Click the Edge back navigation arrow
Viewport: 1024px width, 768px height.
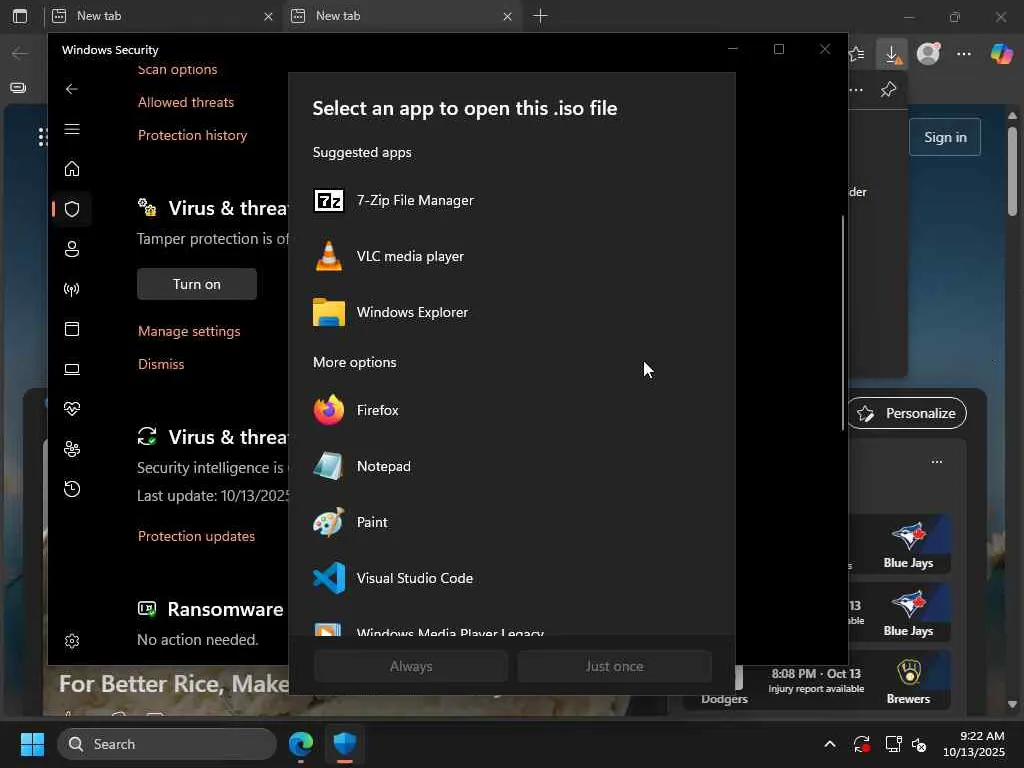(x=20, y=54)
